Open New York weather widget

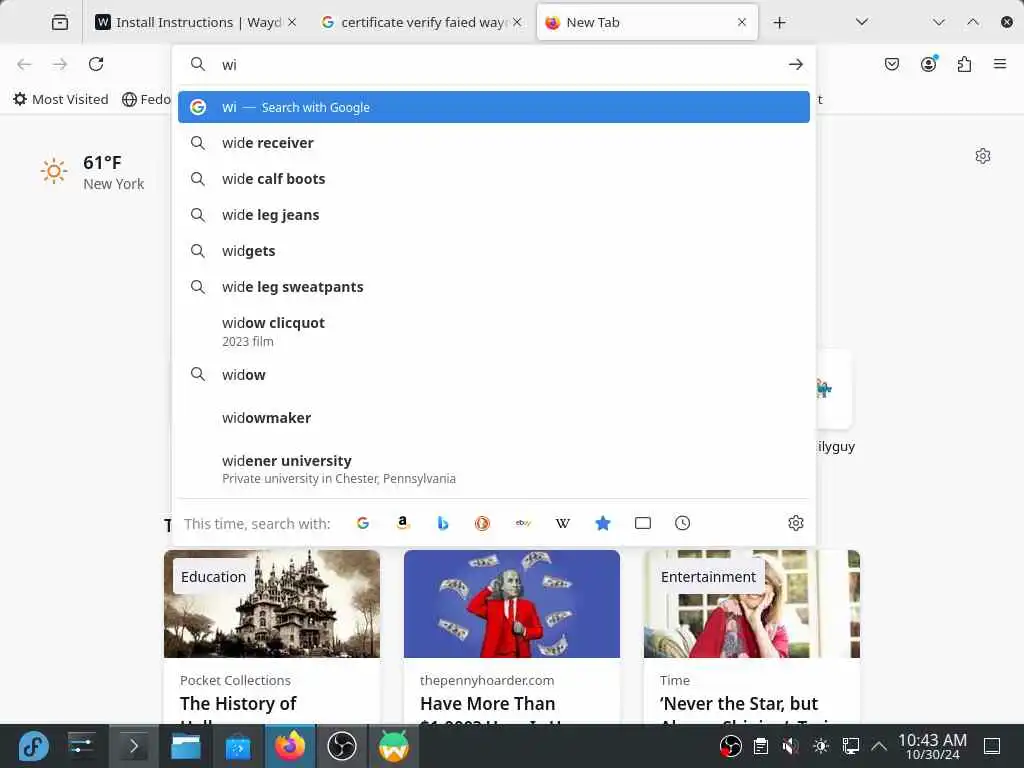coord(92,172)
